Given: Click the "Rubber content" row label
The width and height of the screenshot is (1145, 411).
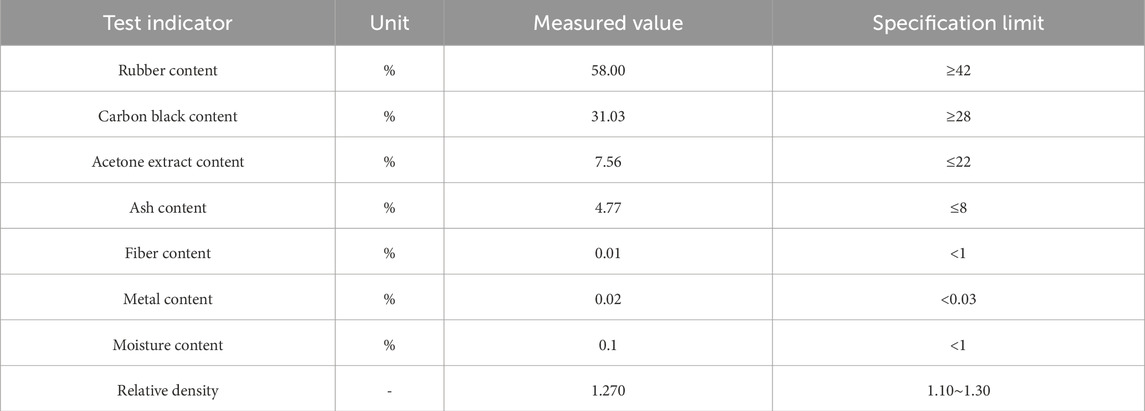Looking at the screenshot, I should pos(168,70).
